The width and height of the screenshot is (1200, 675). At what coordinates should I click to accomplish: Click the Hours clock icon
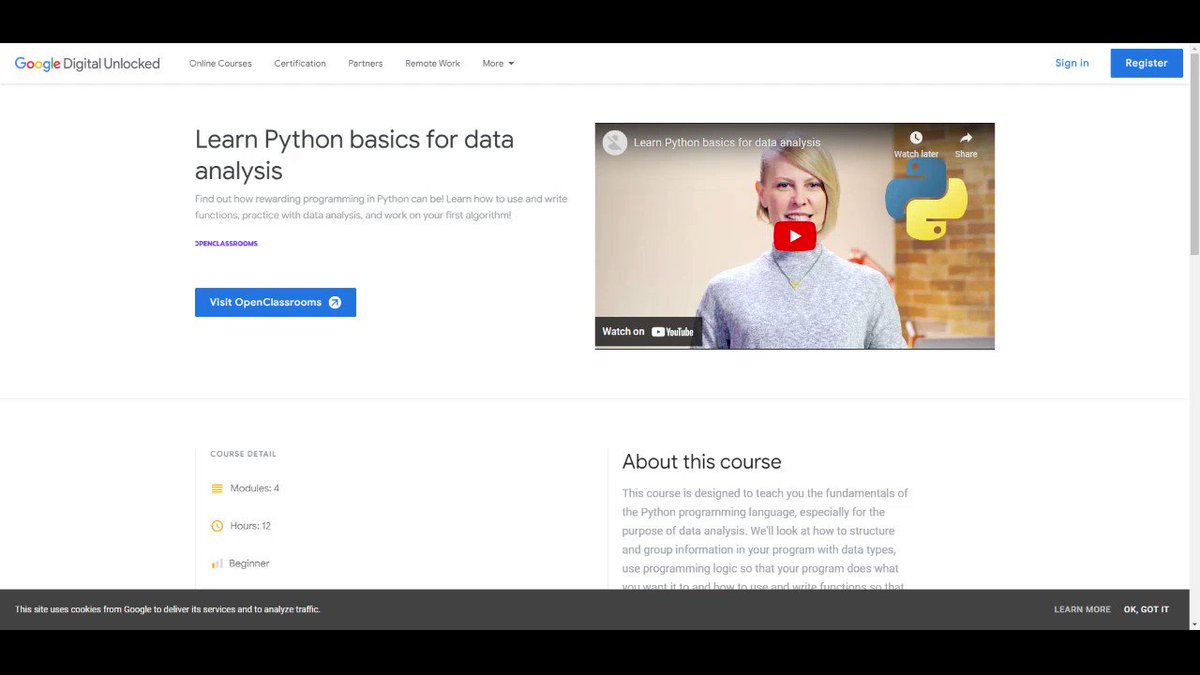[x=217, y=526]
